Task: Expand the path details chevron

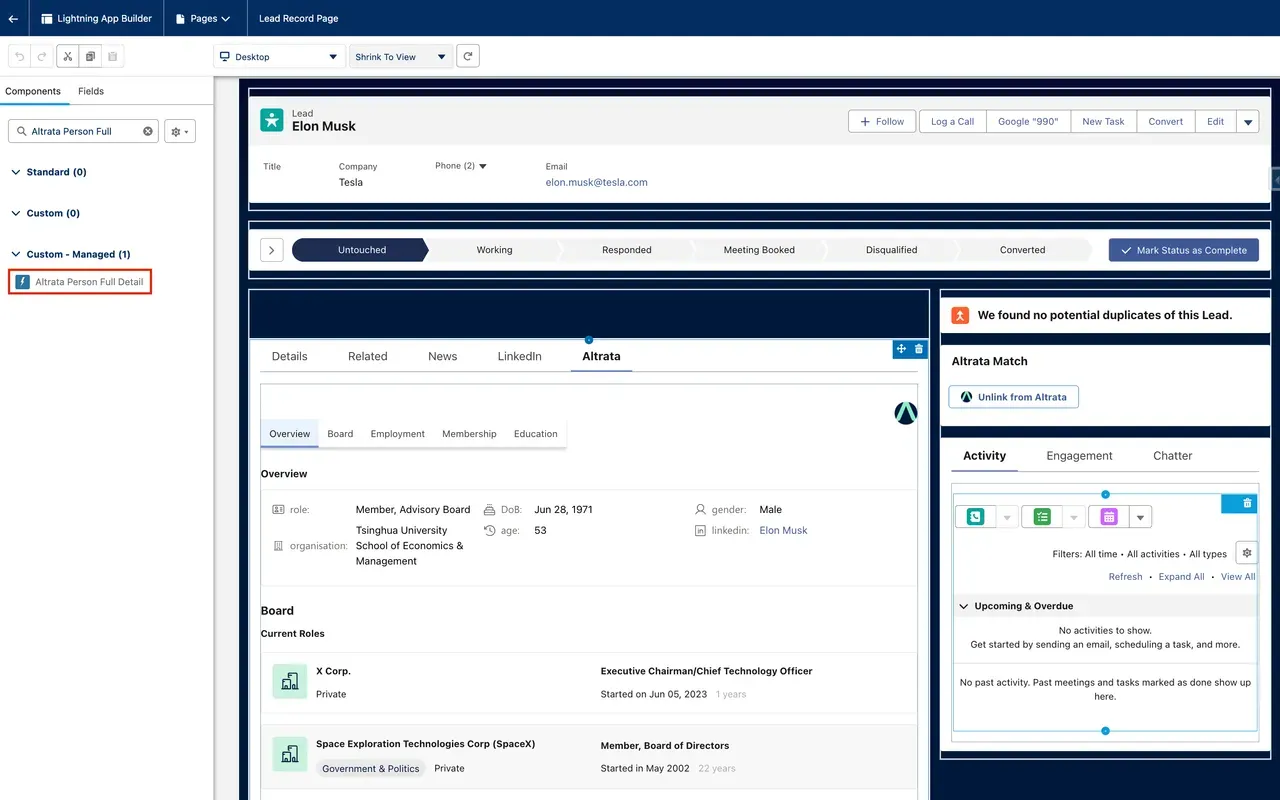Action: click(272, 250)
